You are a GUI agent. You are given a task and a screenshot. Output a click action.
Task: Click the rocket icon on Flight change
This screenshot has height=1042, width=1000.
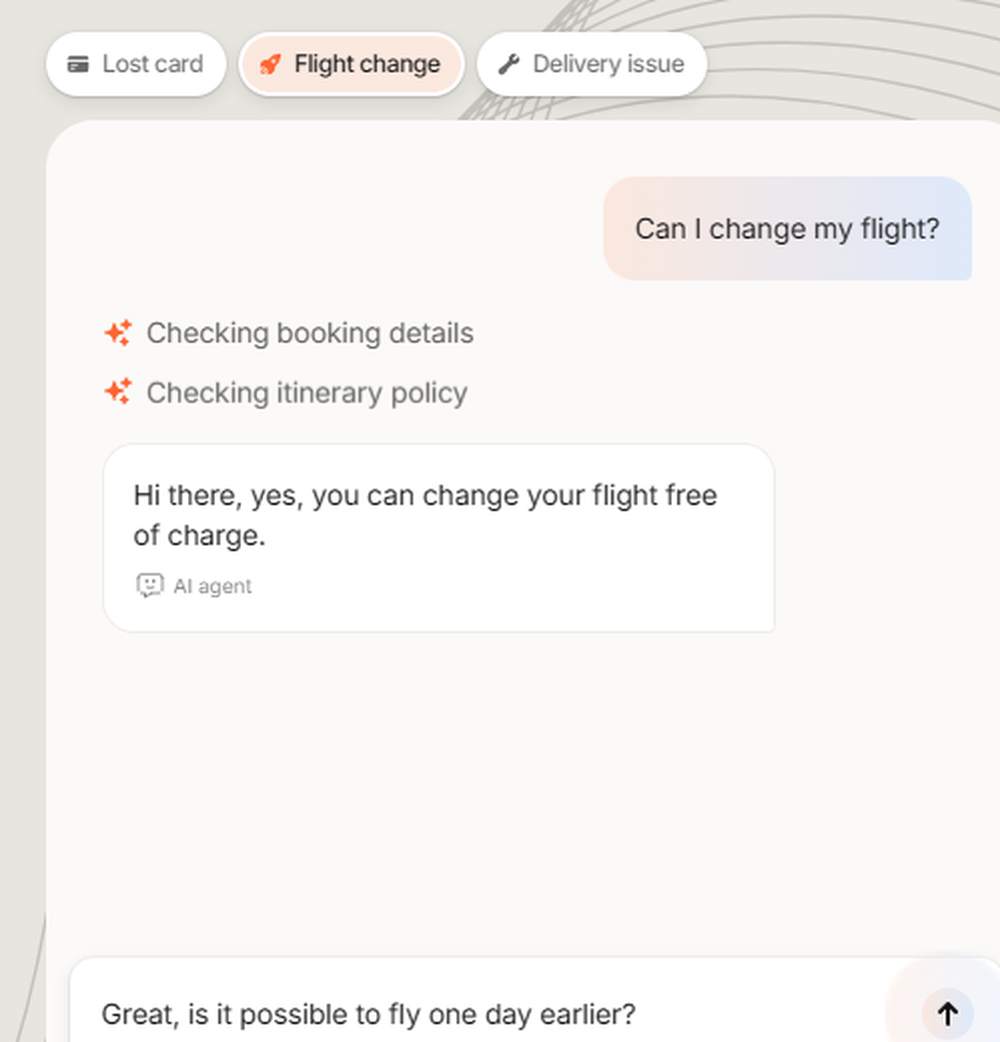(x=270, y=64)
